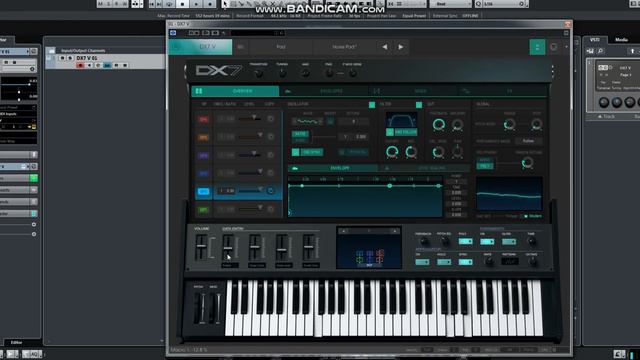Click record-enable on DX7 V 01 track

click(80, 65)
